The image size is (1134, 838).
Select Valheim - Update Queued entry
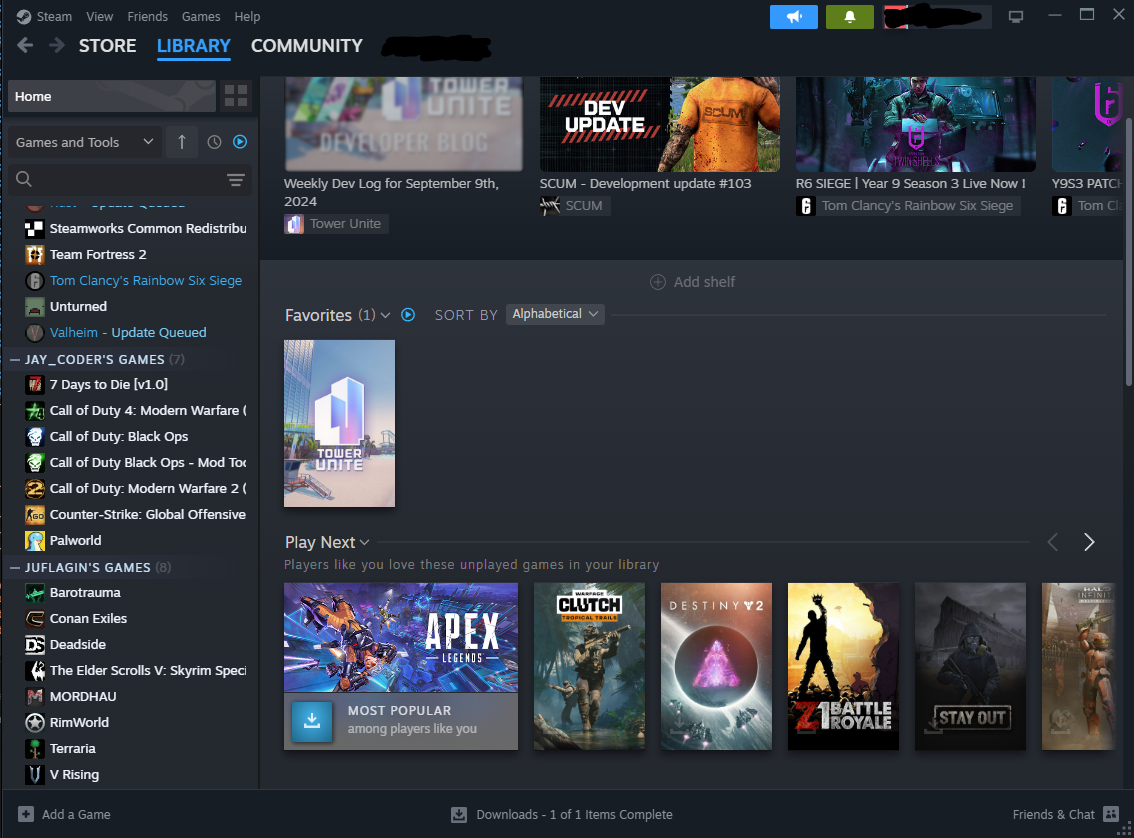130,333
